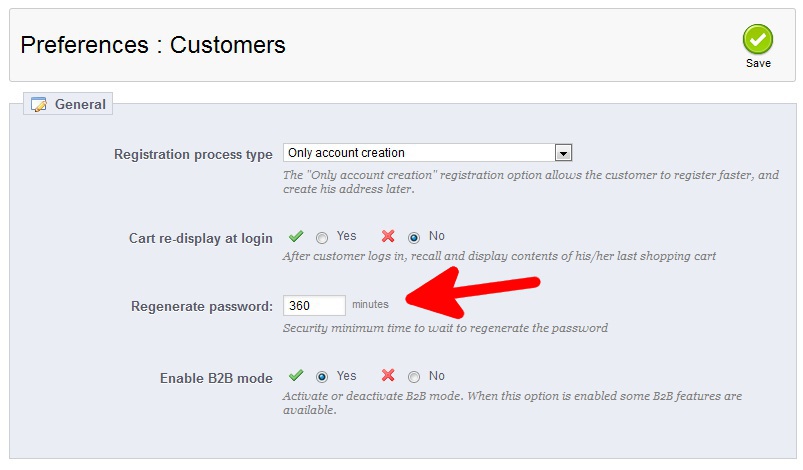This screenshot has width=803, height=470.
Task: Click the dropdown arrow of registration type
Action: pyautogui.click(x=563, y=153)
